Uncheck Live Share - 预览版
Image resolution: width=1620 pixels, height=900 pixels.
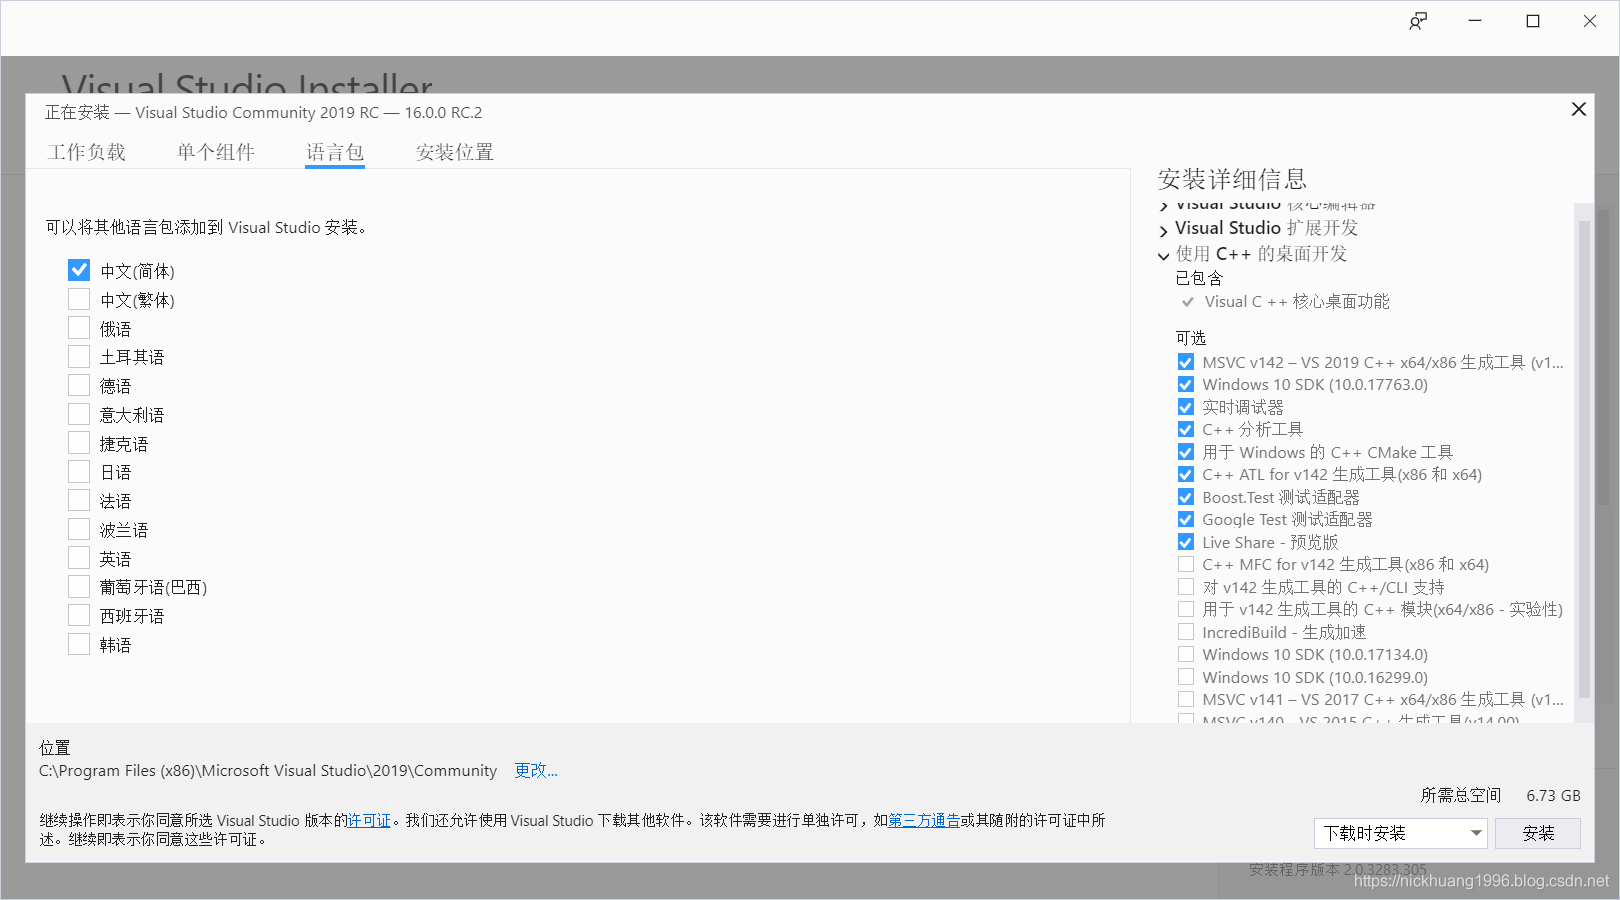tap(1186, 541)
